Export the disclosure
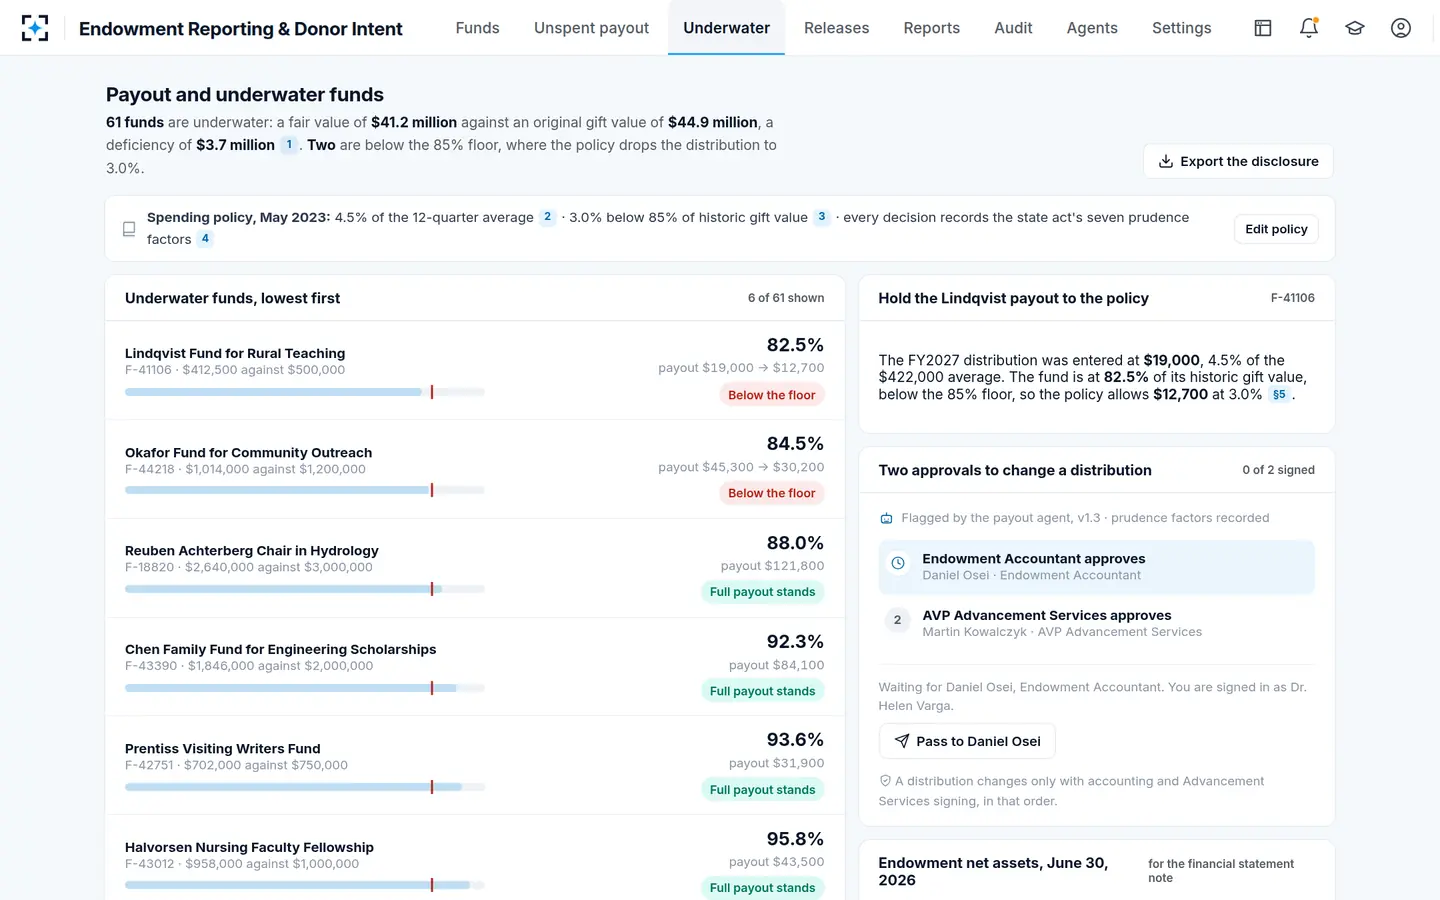The image size is (1440, 900). pyautogui.click(x=1238, y=161)
